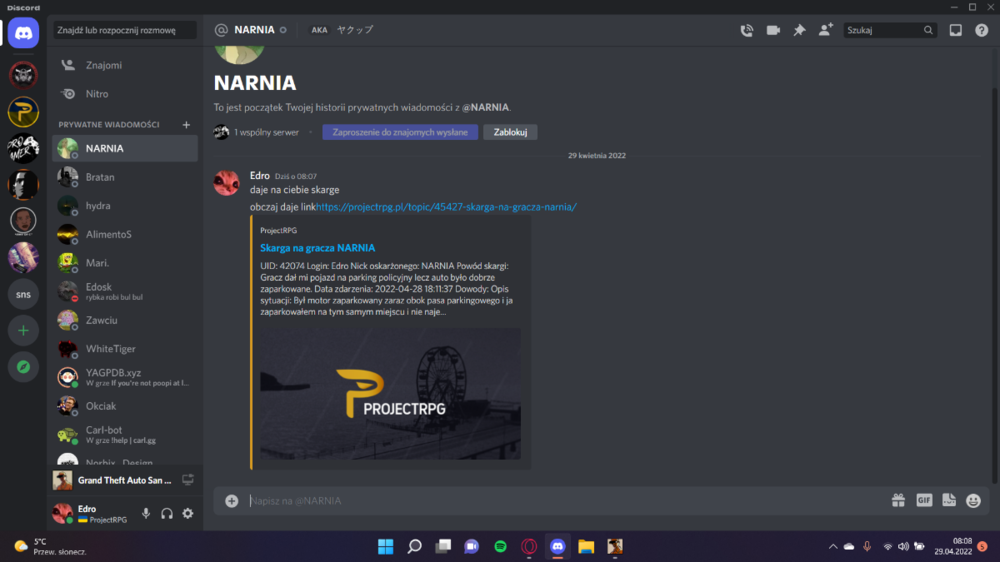The image size is (1000, 562).
Task: Focus the Znajdź lub rozpocznij rozmowę field
Action: coord(125,30)
